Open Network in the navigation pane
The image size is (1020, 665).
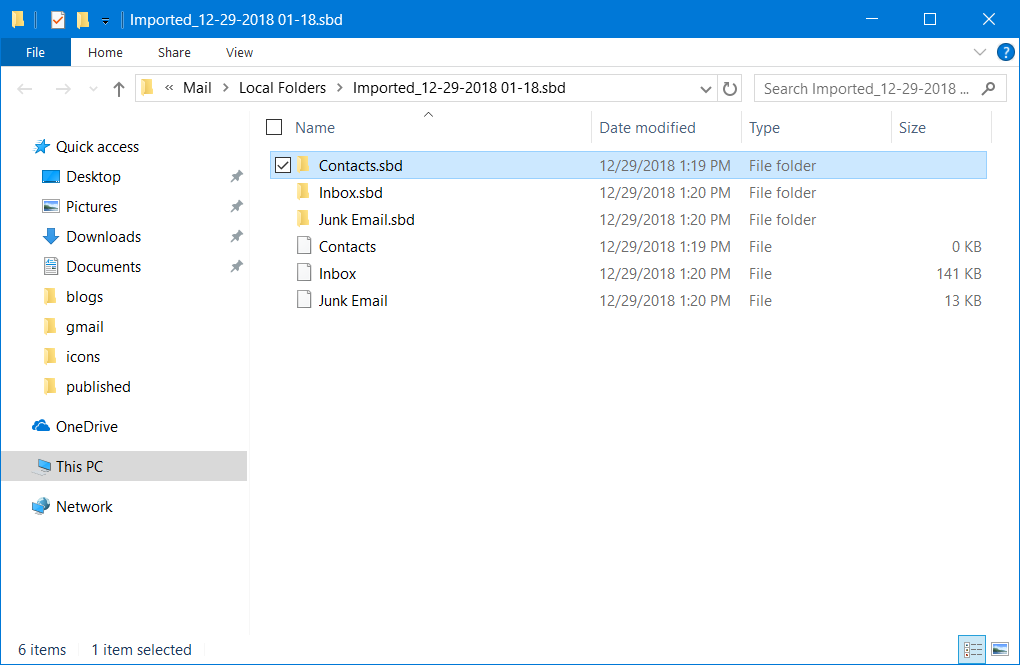84,506
